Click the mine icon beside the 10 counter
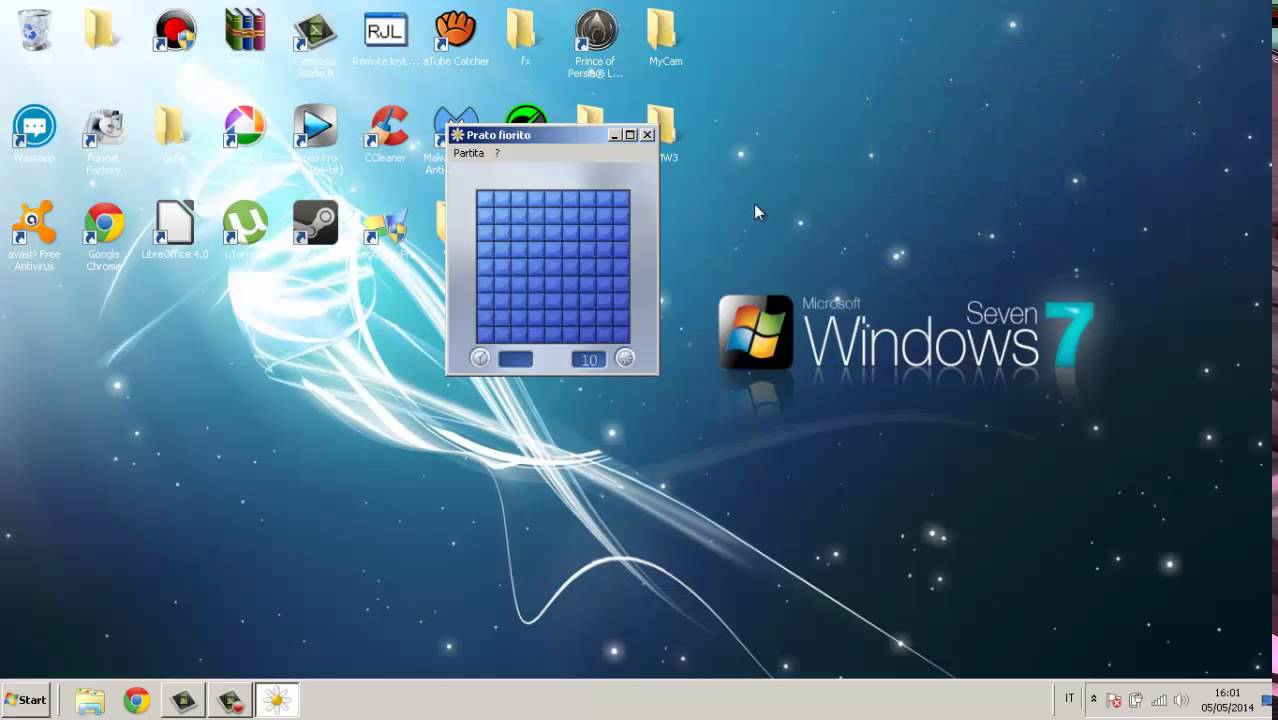The width and height of the screenshot is (1278, 720). click(625, 358)
